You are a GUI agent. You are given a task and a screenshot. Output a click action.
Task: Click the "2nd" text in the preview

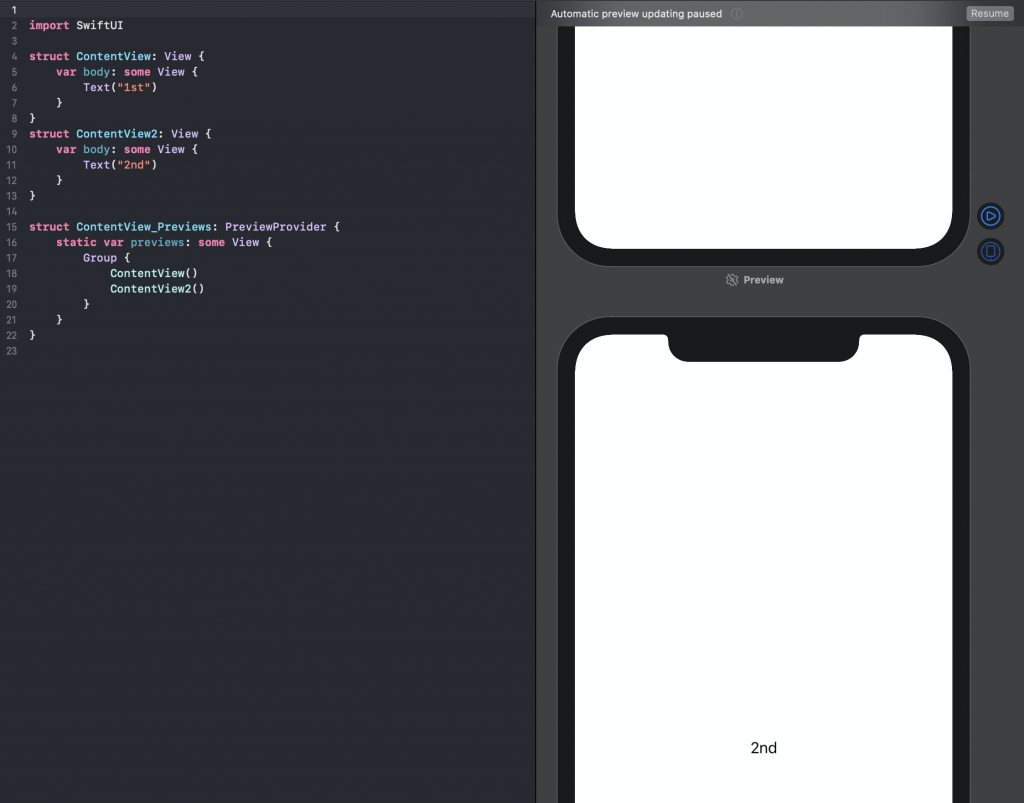[763, 748]
